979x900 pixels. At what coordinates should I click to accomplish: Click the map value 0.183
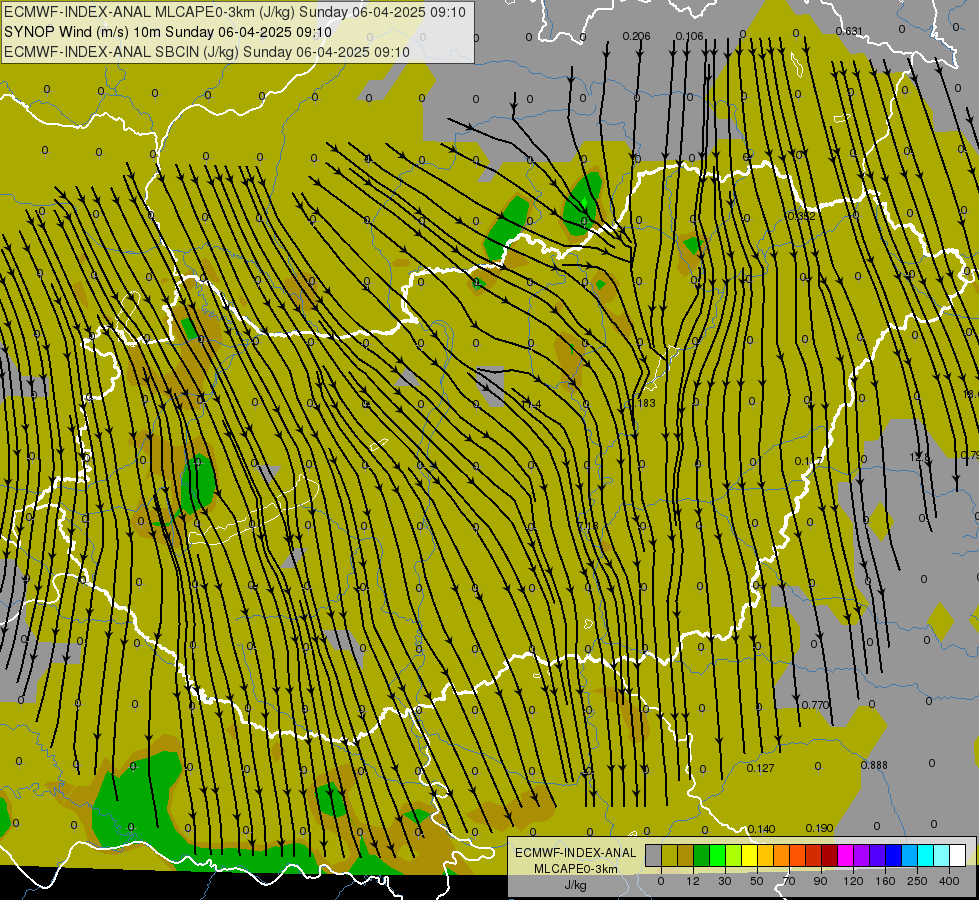point(642,403)
